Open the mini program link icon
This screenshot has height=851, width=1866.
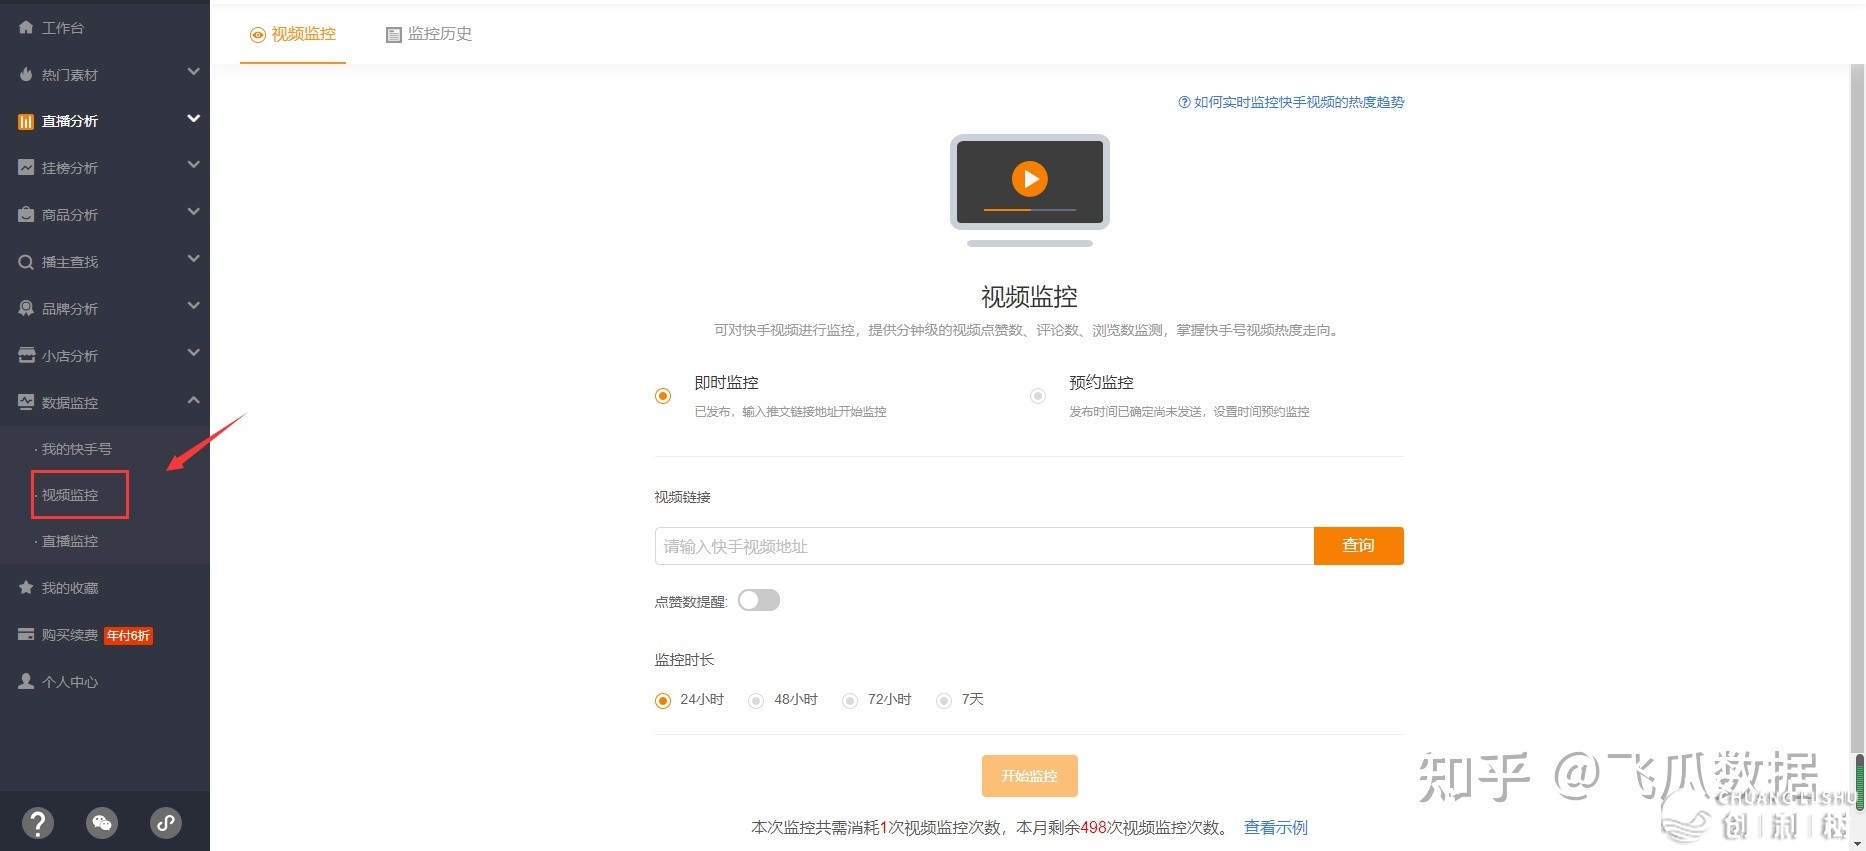166,823
